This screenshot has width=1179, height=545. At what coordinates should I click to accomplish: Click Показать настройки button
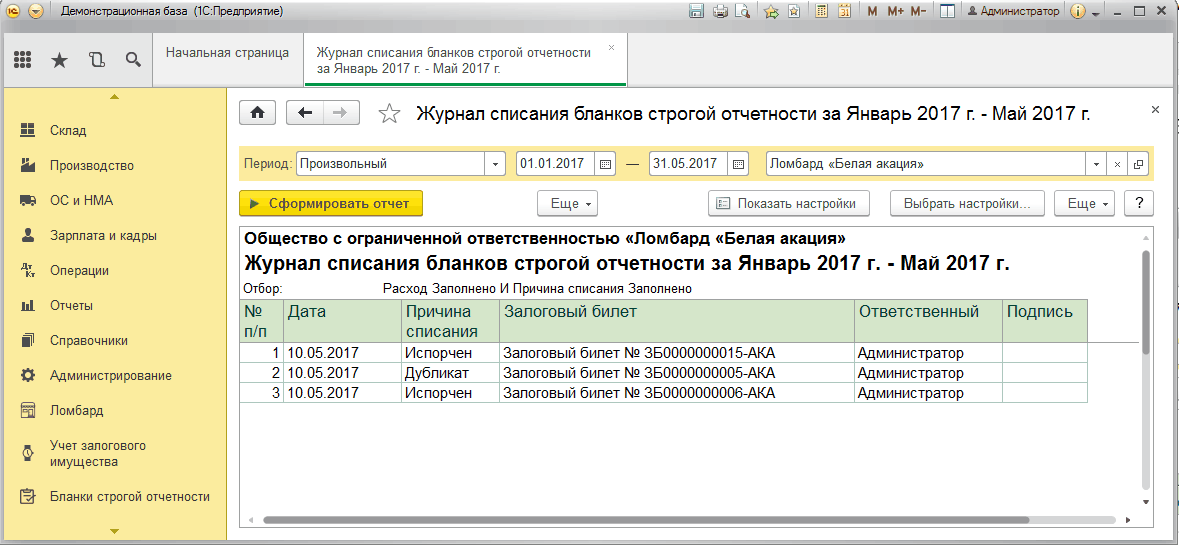click(788, 204)
